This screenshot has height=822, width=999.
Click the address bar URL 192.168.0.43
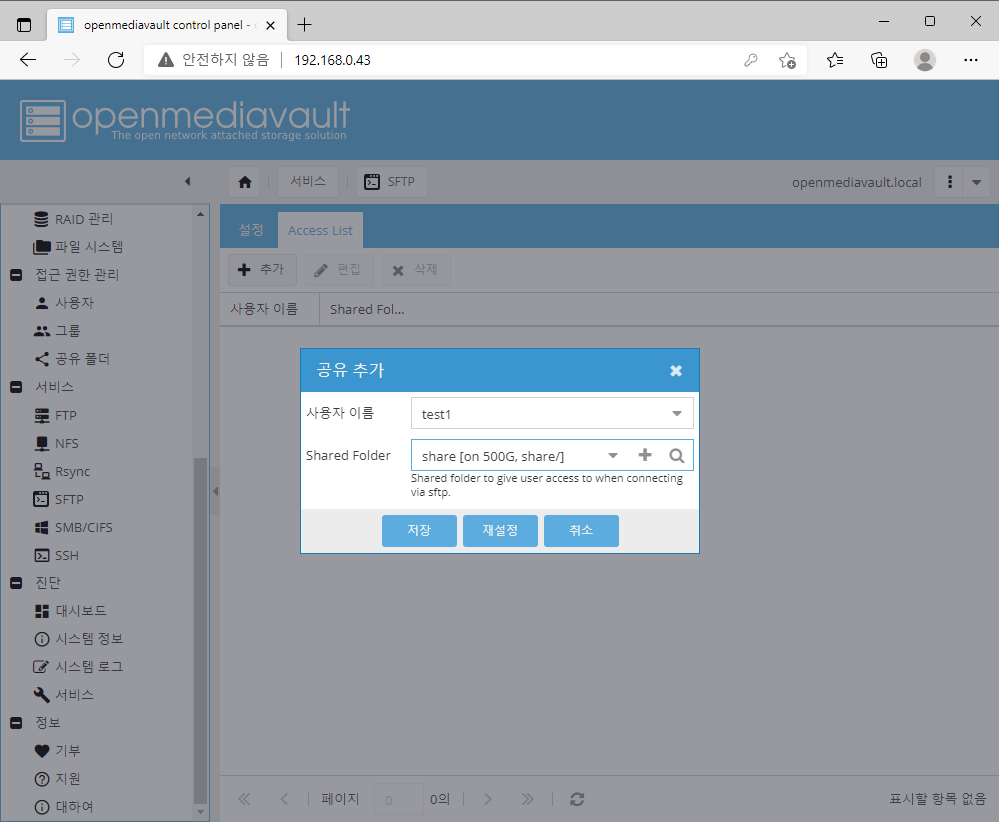point(333,61)
